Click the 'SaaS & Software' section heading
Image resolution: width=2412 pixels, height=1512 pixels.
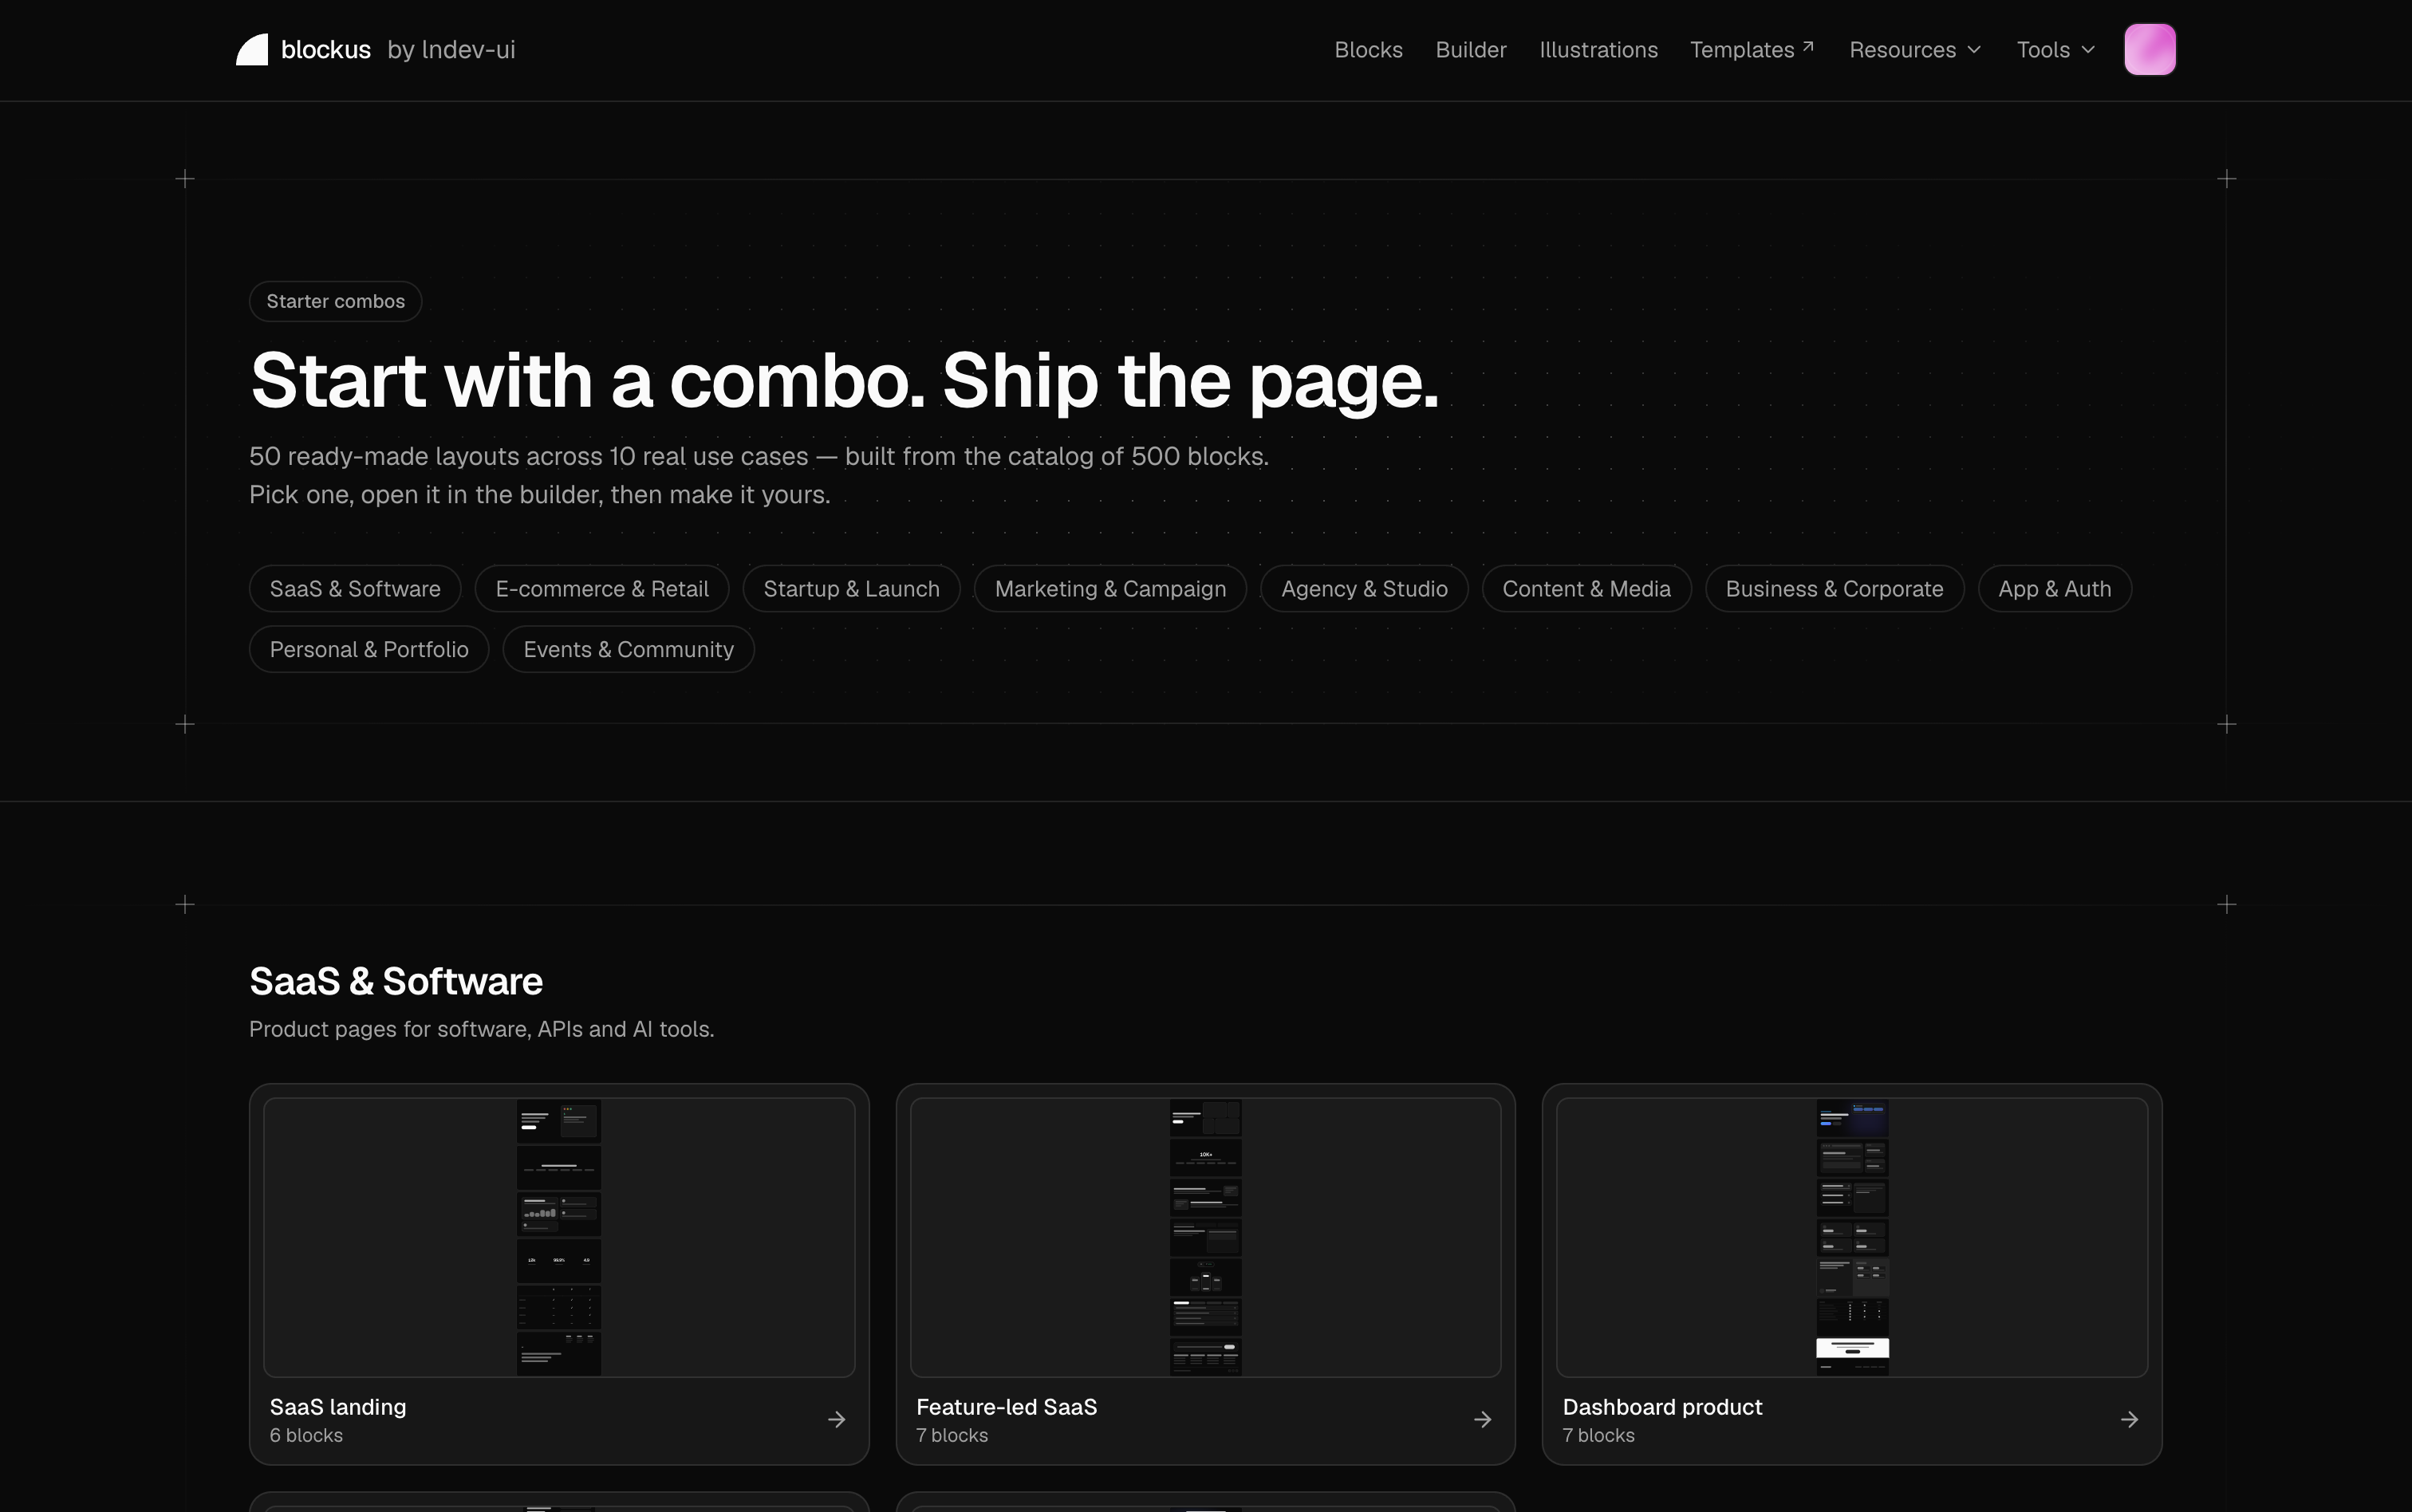coord(396,981)
